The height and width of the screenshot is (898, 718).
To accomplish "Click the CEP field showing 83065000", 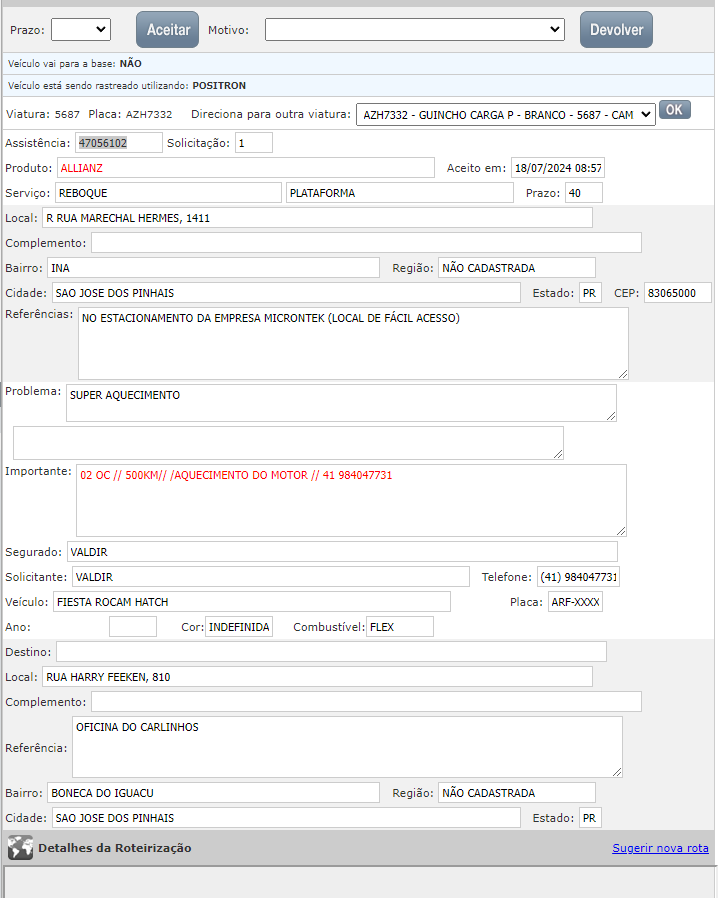I will (x=677, y=293).
